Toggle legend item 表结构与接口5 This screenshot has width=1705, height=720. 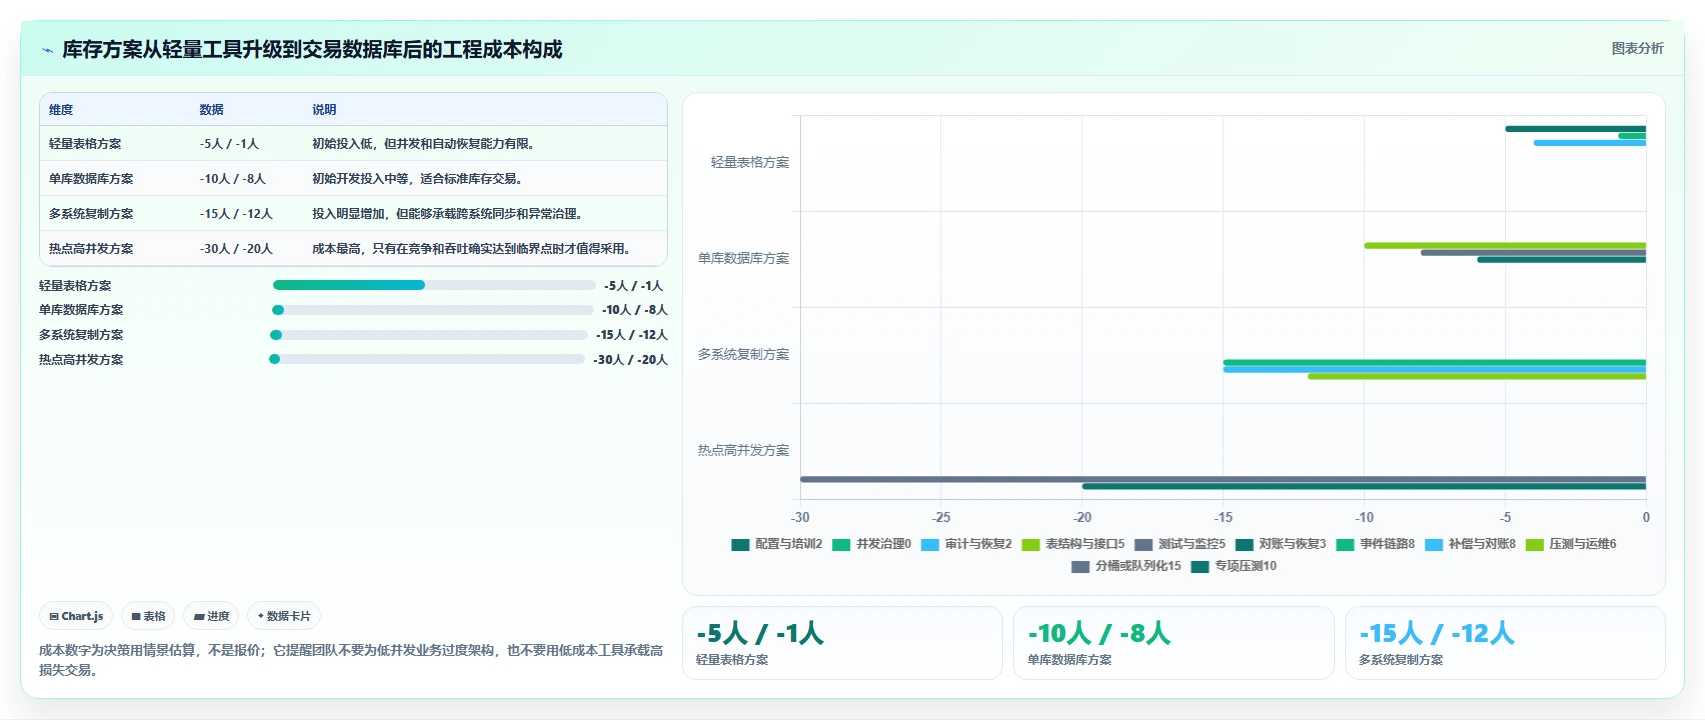coord(1073,544)
